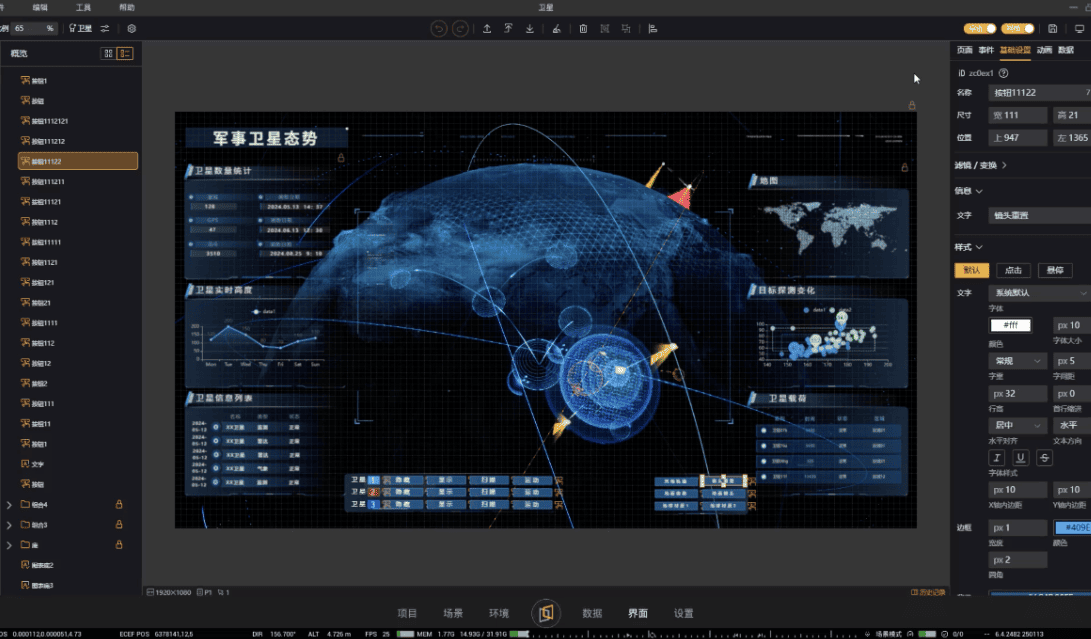Open the 常规 font weight dropdown
This screenshot has width=1091, height=639.
tap(1017, 360)
